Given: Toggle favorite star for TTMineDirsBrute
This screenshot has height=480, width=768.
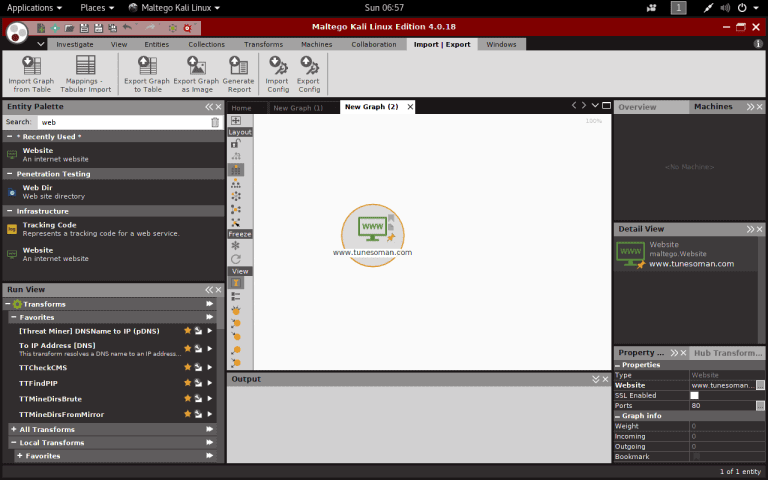Looking at the screenshot, I should coord(187,399).
